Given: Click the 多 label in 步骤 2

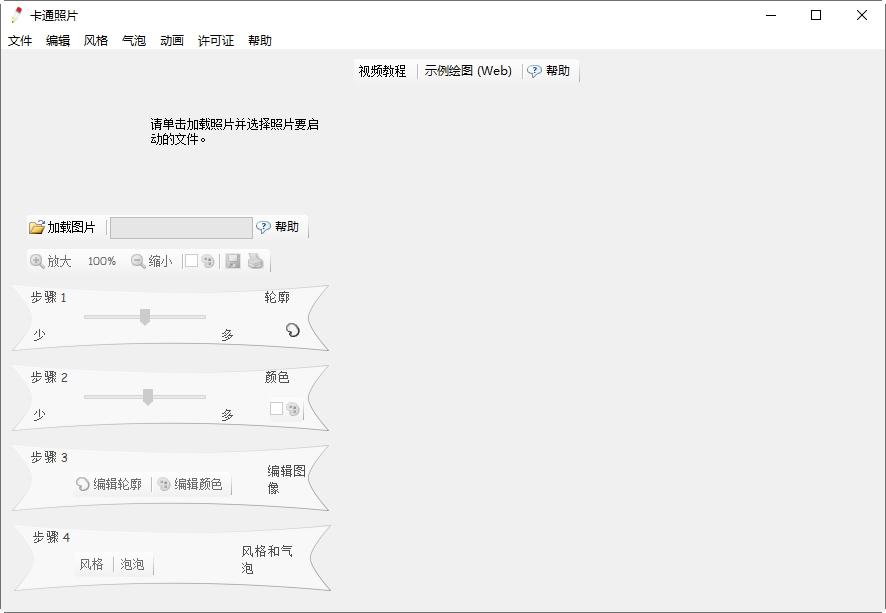Looking at the screenshot, I should 227,415.
